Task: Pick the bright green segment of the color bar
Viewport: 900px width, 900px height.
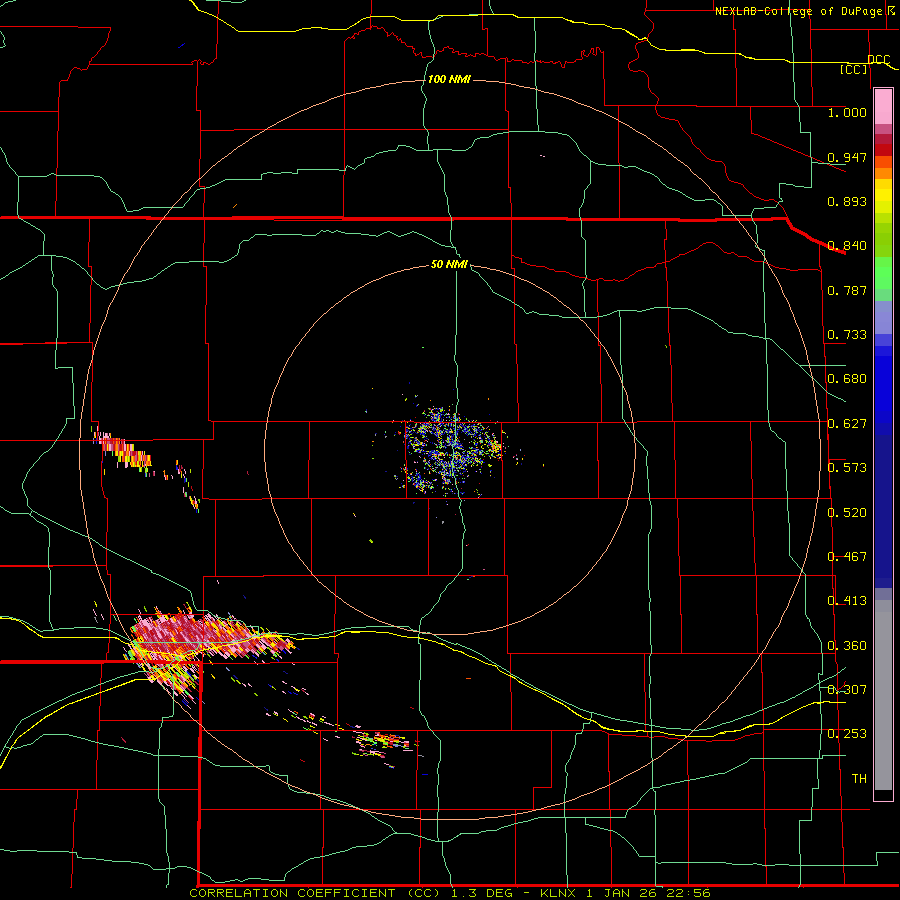Action: (x=883, y=273)
